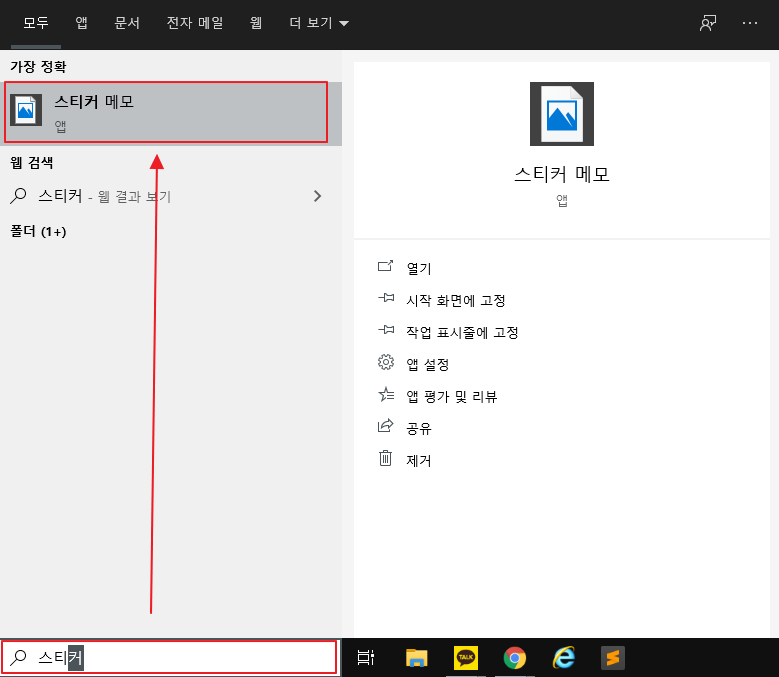Click the web search magnifier icon beside 스티커
The width and height of the screenshot is (779, 677).
18,196
